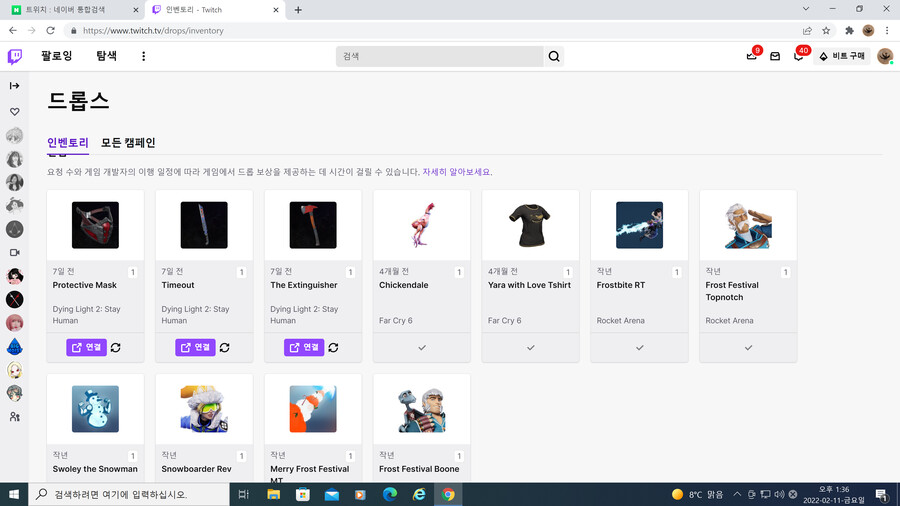Click the Yara with Love Tshirt thumbnail

pos(530,225)
